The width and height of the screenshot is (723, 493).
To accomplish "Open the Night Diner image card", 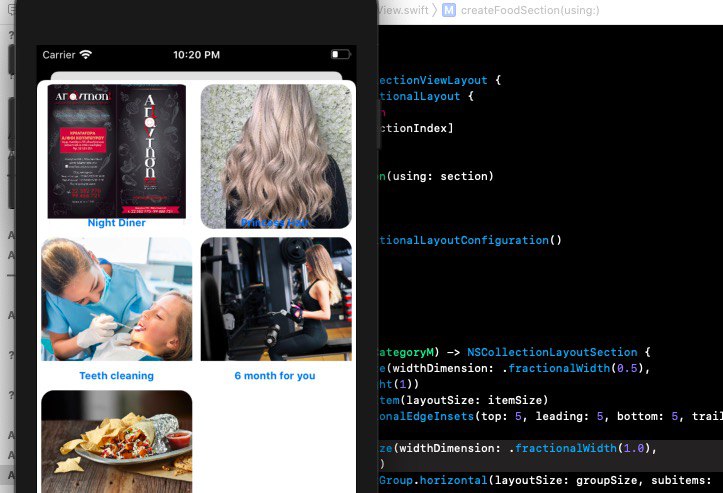I will (x=117, y=151).
